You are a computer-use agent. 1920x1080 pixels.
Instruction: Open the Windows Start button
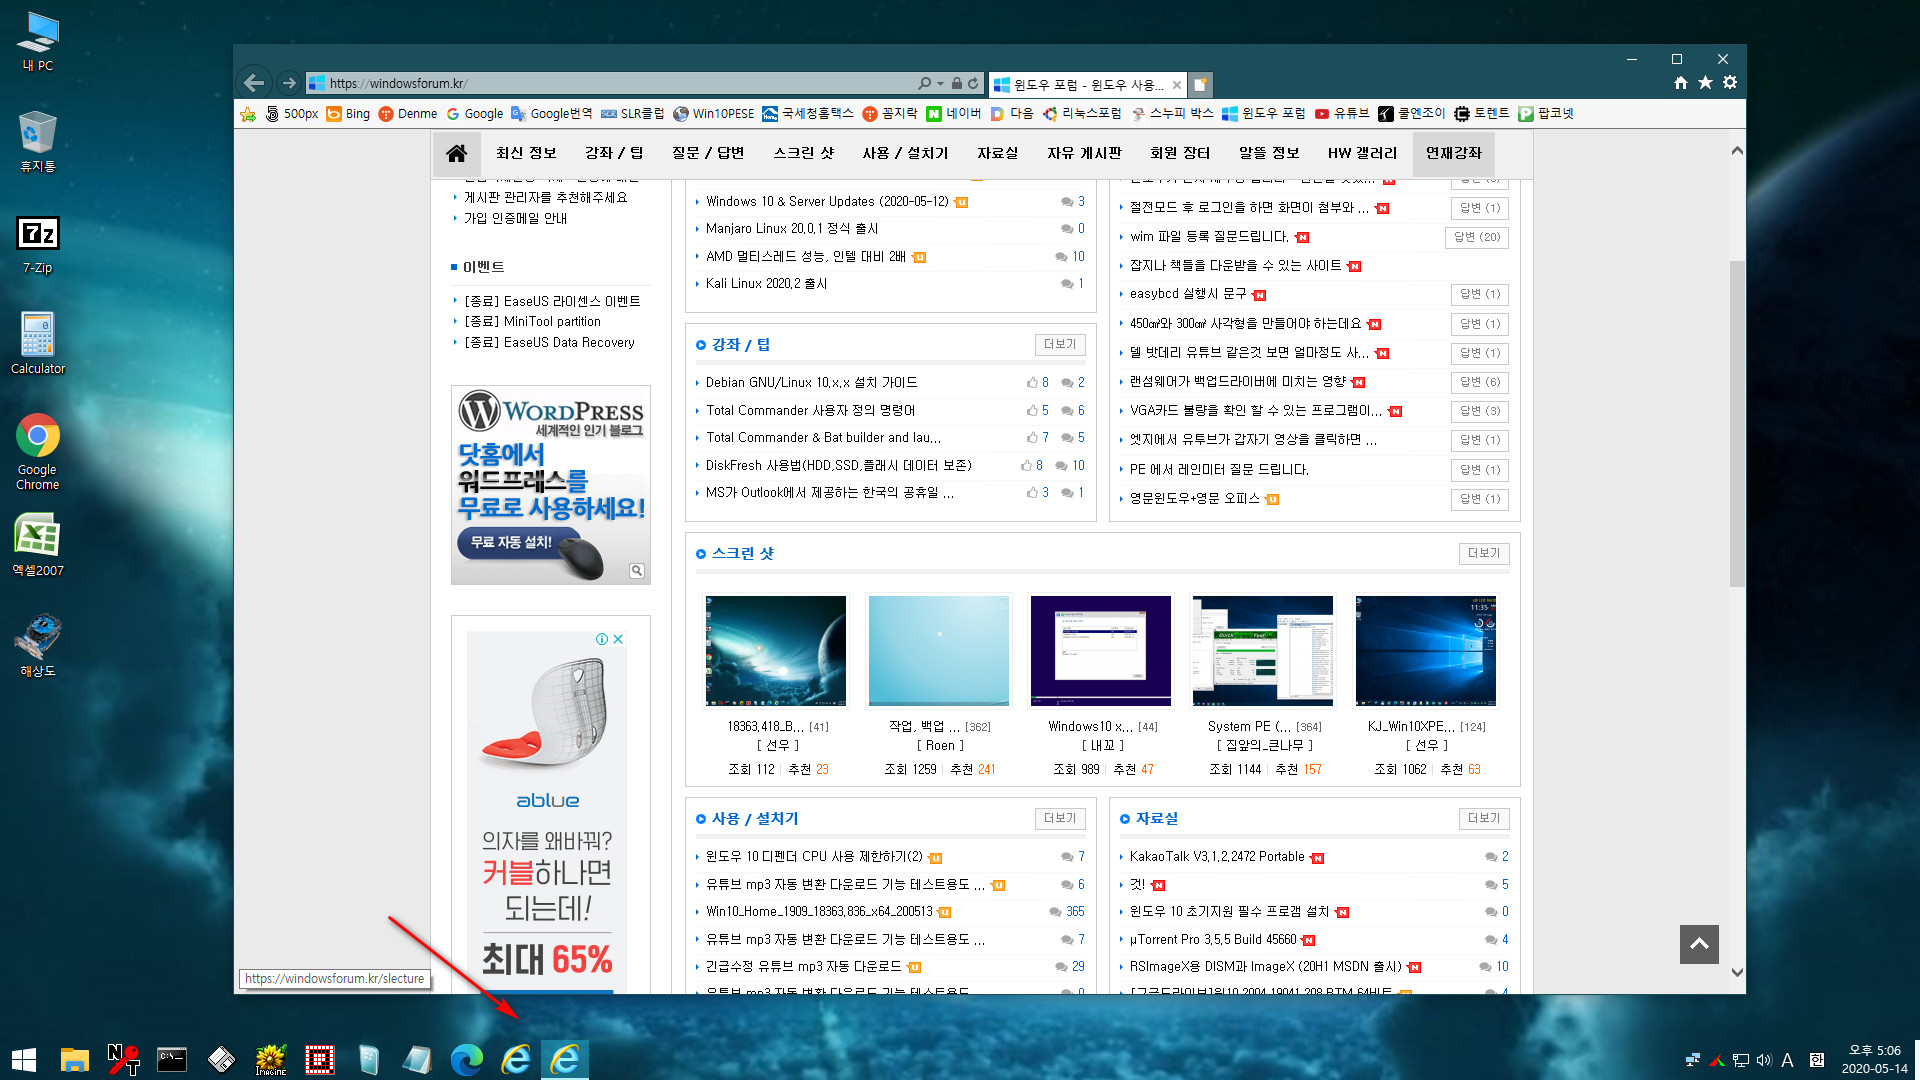[24, 1060]
